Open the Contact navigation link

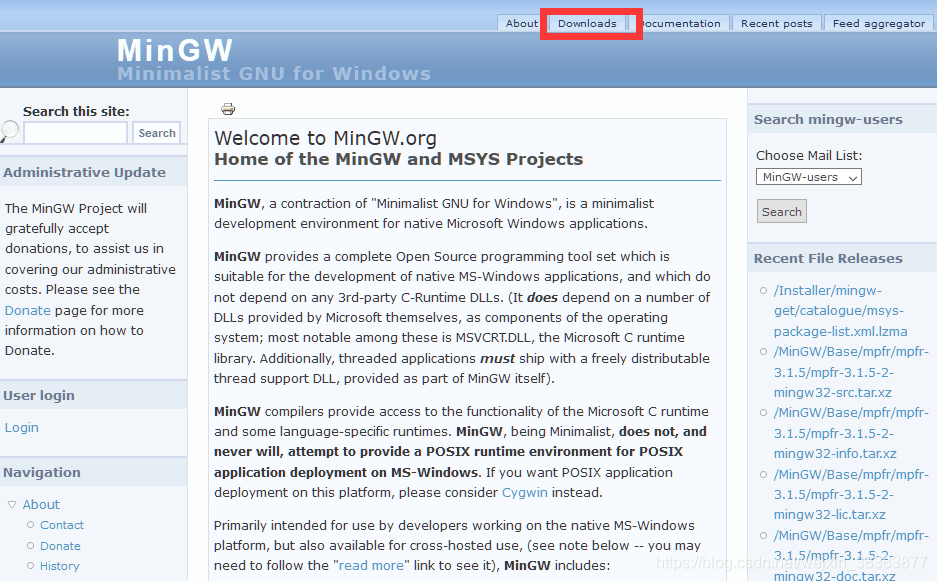[62, 525]
